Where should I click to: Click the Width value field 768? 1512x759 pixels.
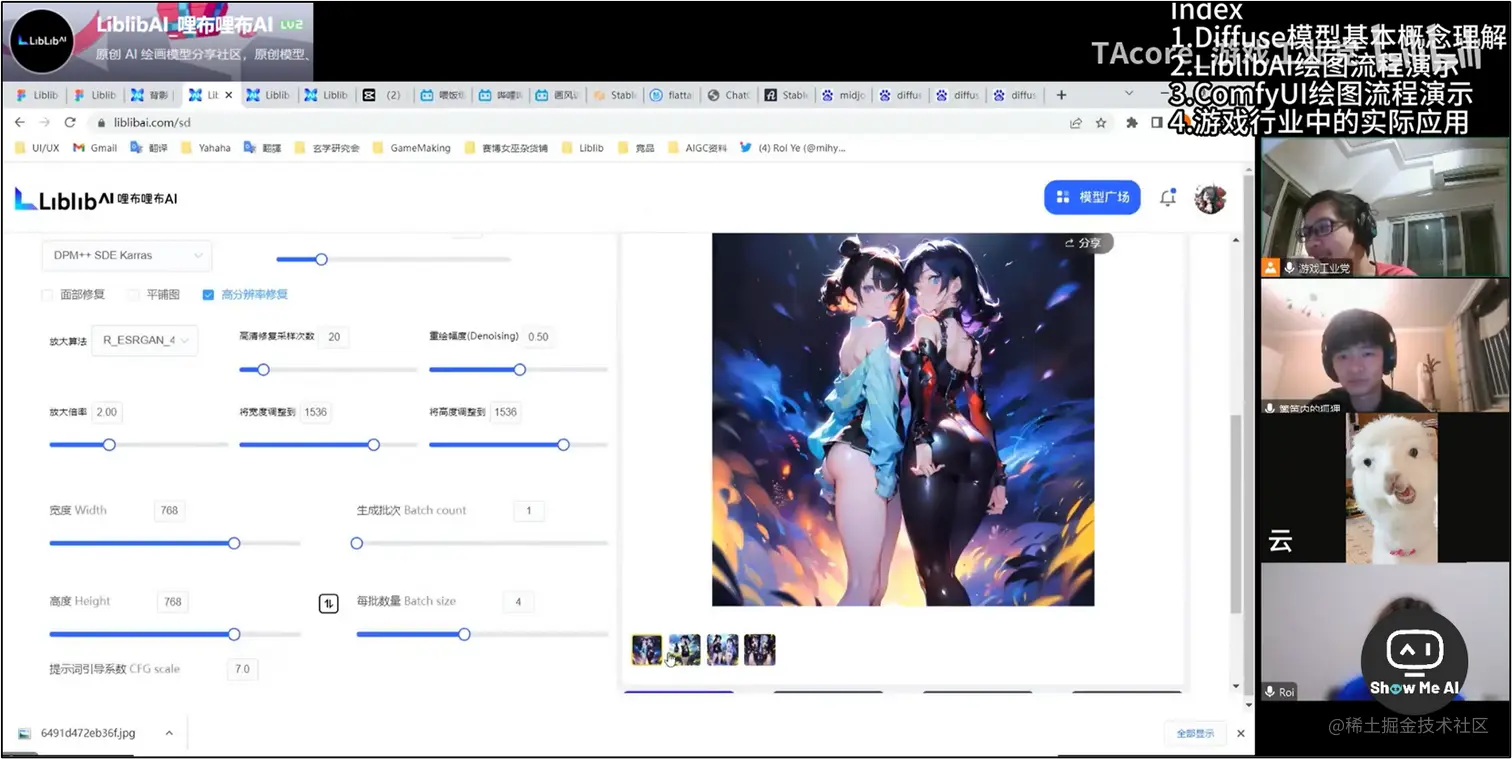[169, 511]
